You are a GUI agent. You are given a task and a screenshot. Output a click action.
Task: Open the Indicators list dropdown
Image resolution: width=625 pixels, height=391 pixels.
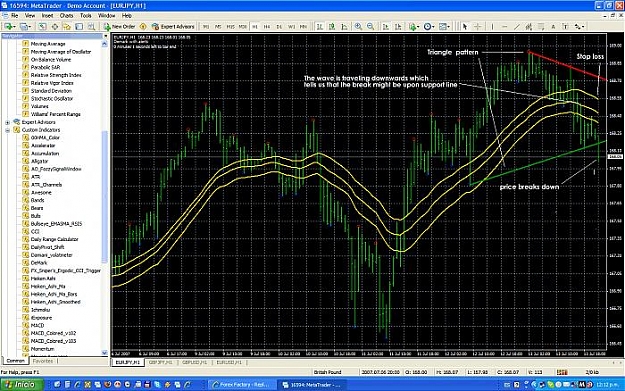tap(414, 26)
